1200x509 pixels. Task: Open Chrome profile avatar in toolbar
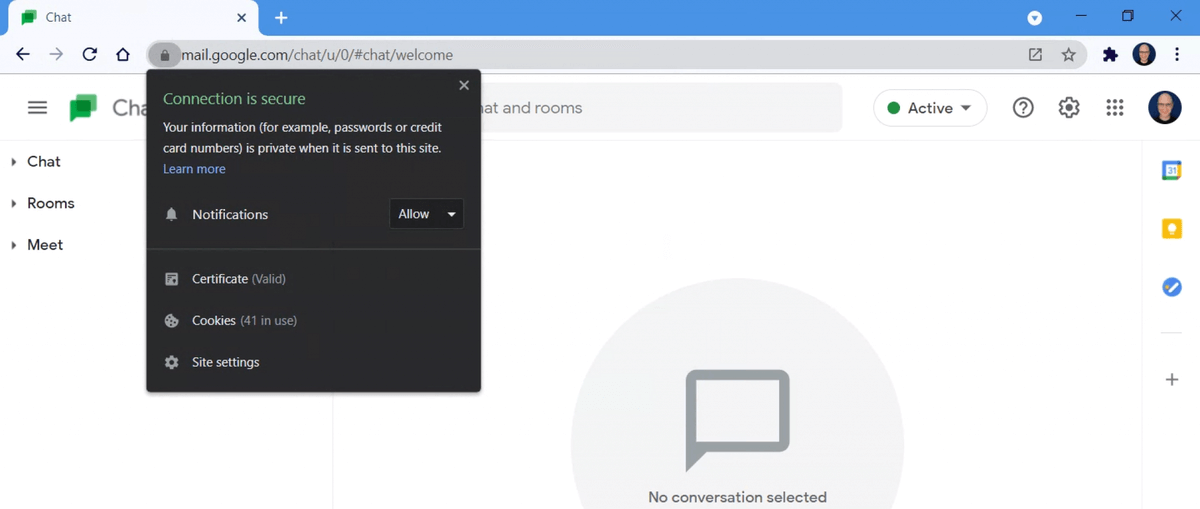[1144, 55]
